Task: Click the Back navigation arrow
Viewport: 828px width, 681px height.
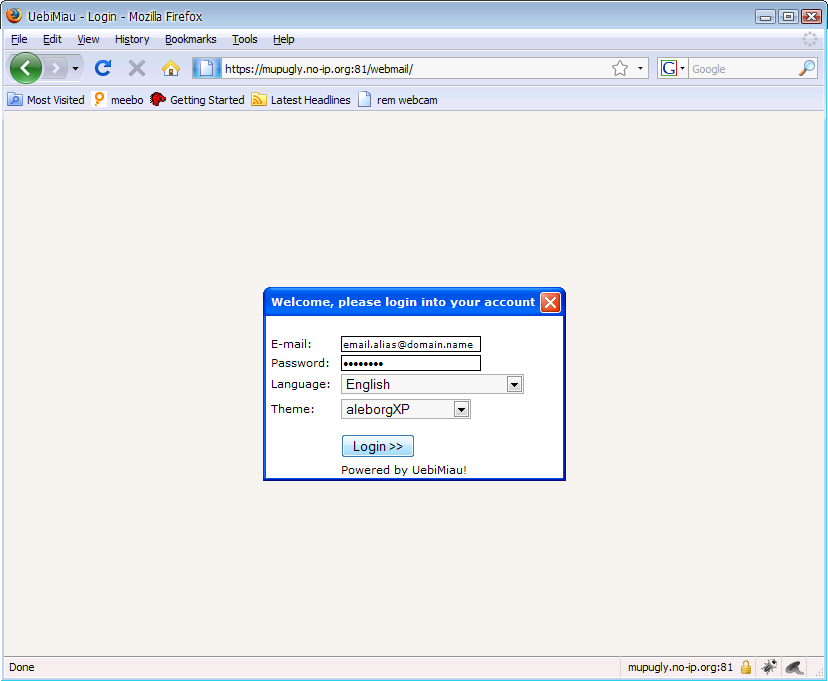Action: pyautogui.click(x=25, y=68)
